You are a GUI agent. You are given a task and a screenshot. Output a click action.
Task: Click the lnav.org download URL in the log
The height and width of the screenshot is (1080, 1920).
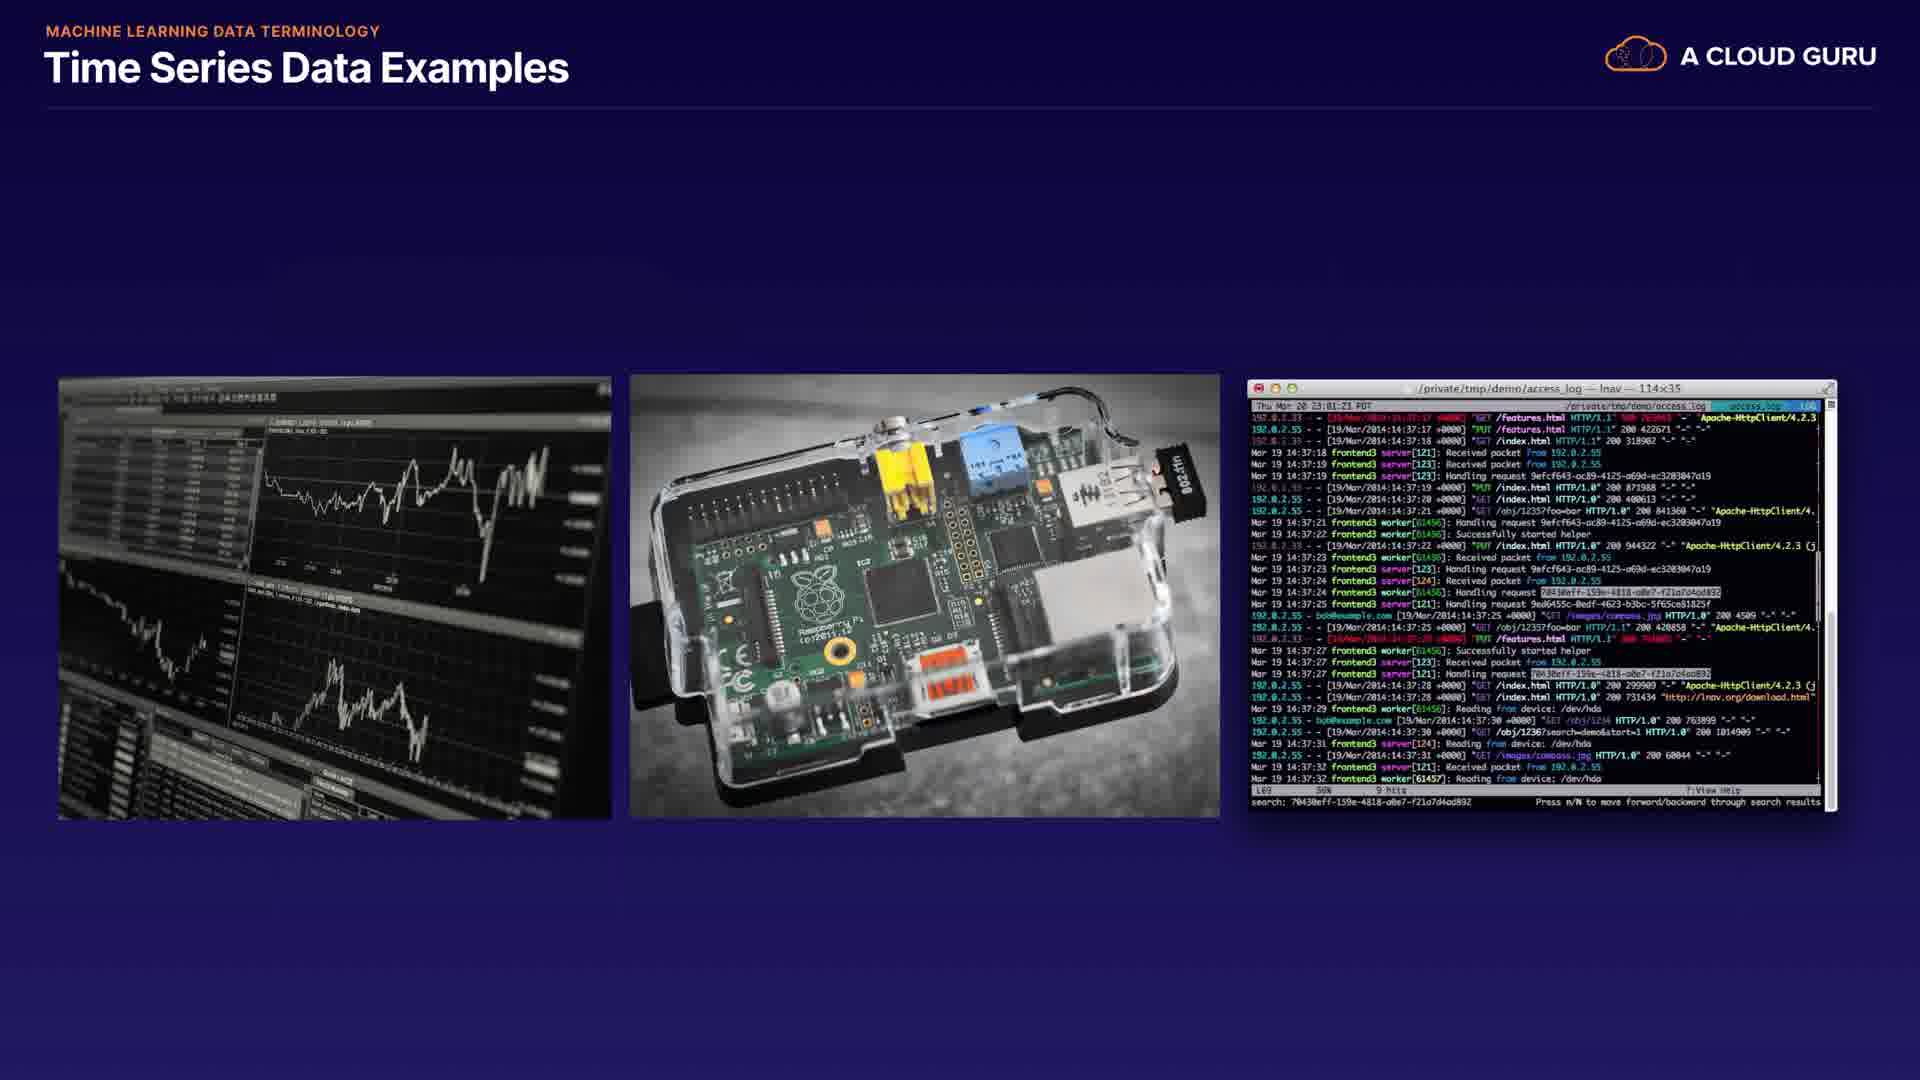(x=1738, y=697)
